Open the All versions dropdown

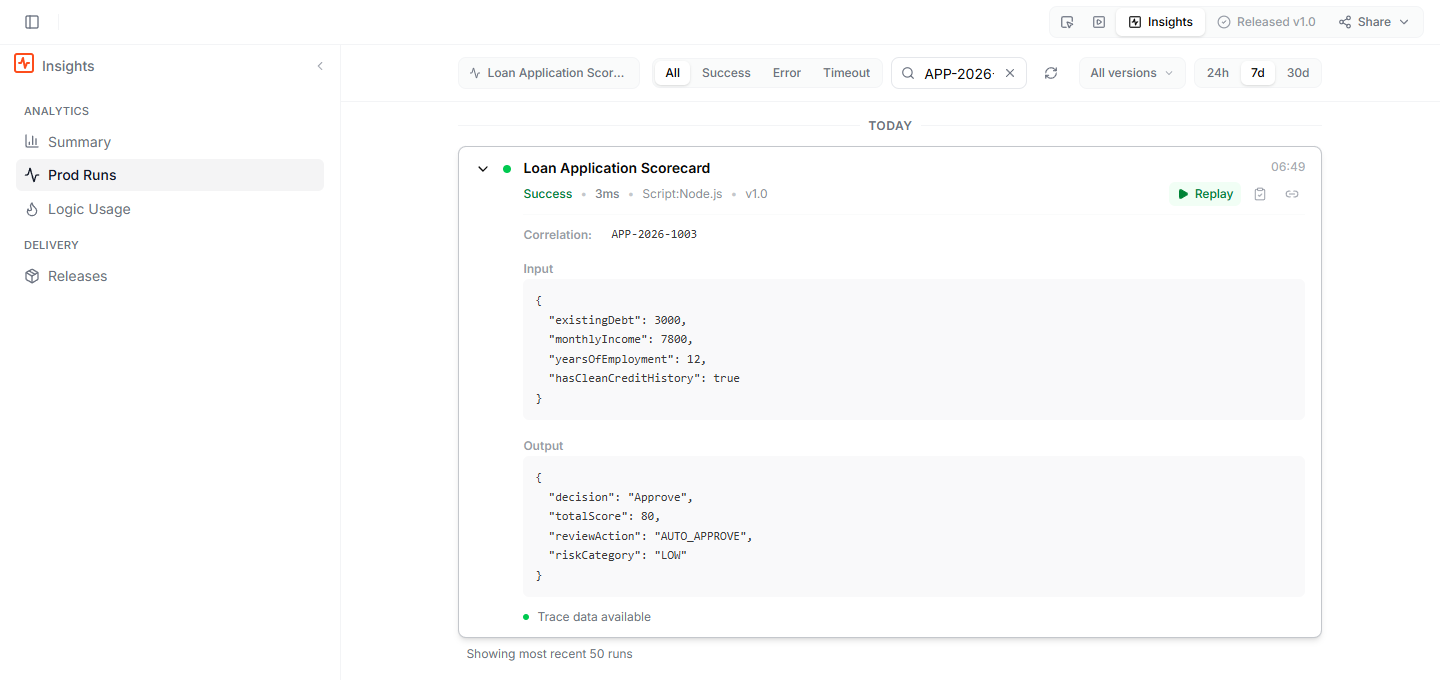pyautogui.click(x=1132, y=73)
